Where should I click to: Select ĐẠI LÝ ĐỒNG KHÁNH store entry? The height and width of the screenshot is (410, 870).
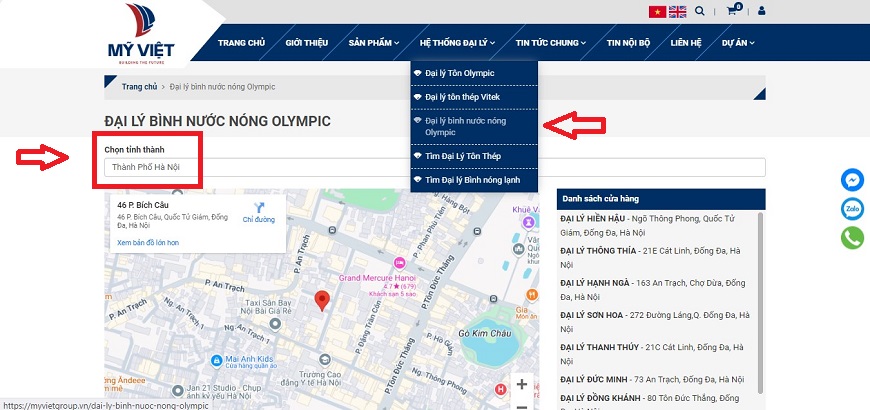tap(655, 402)
